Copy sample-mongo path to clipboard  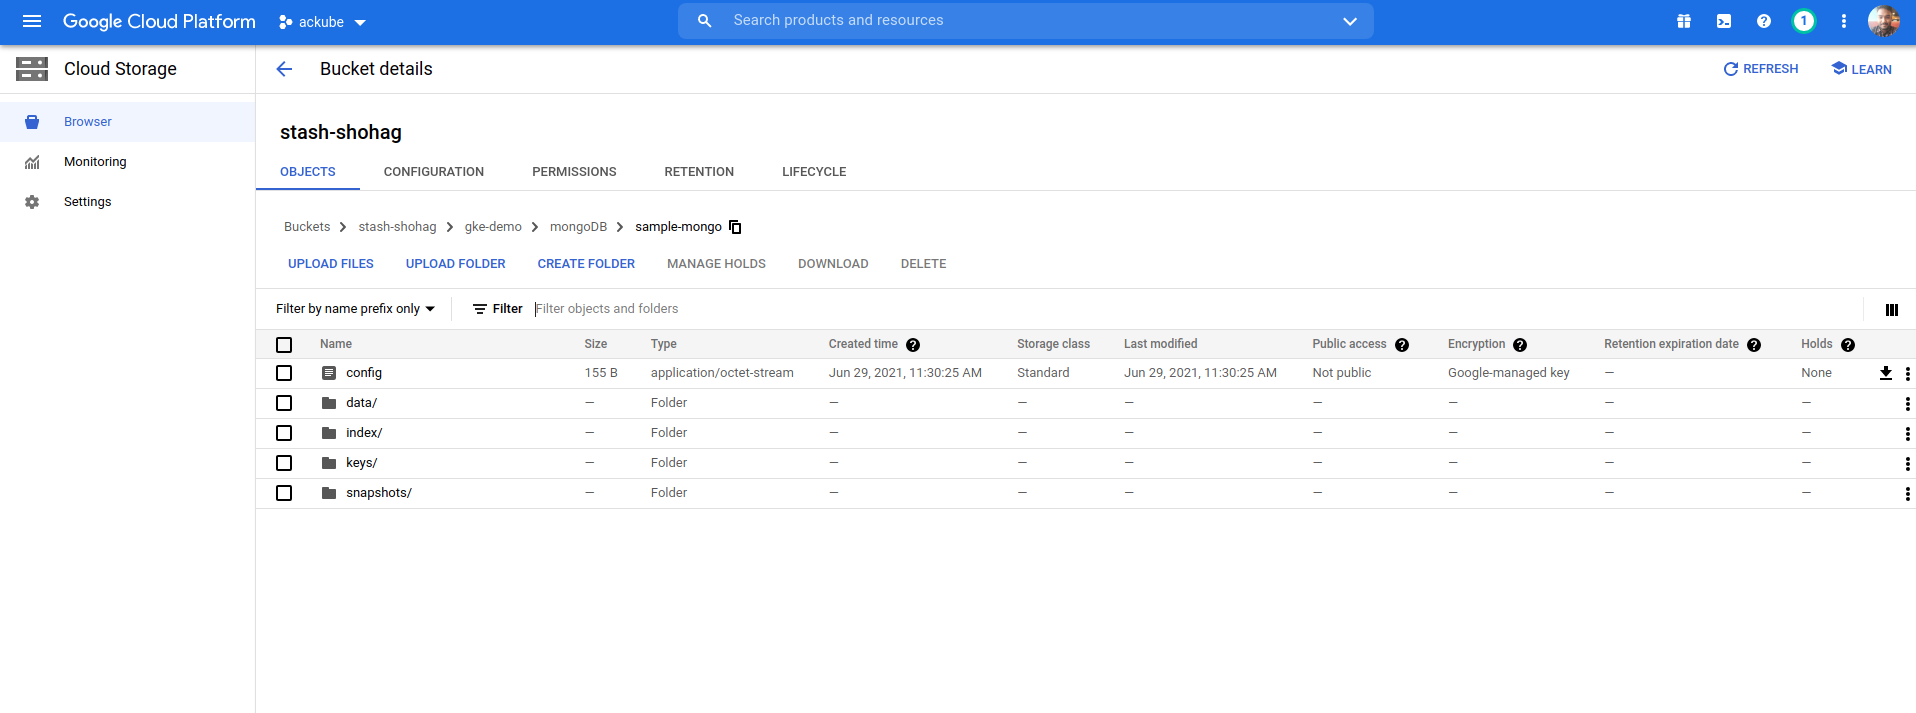pos(736,227)
